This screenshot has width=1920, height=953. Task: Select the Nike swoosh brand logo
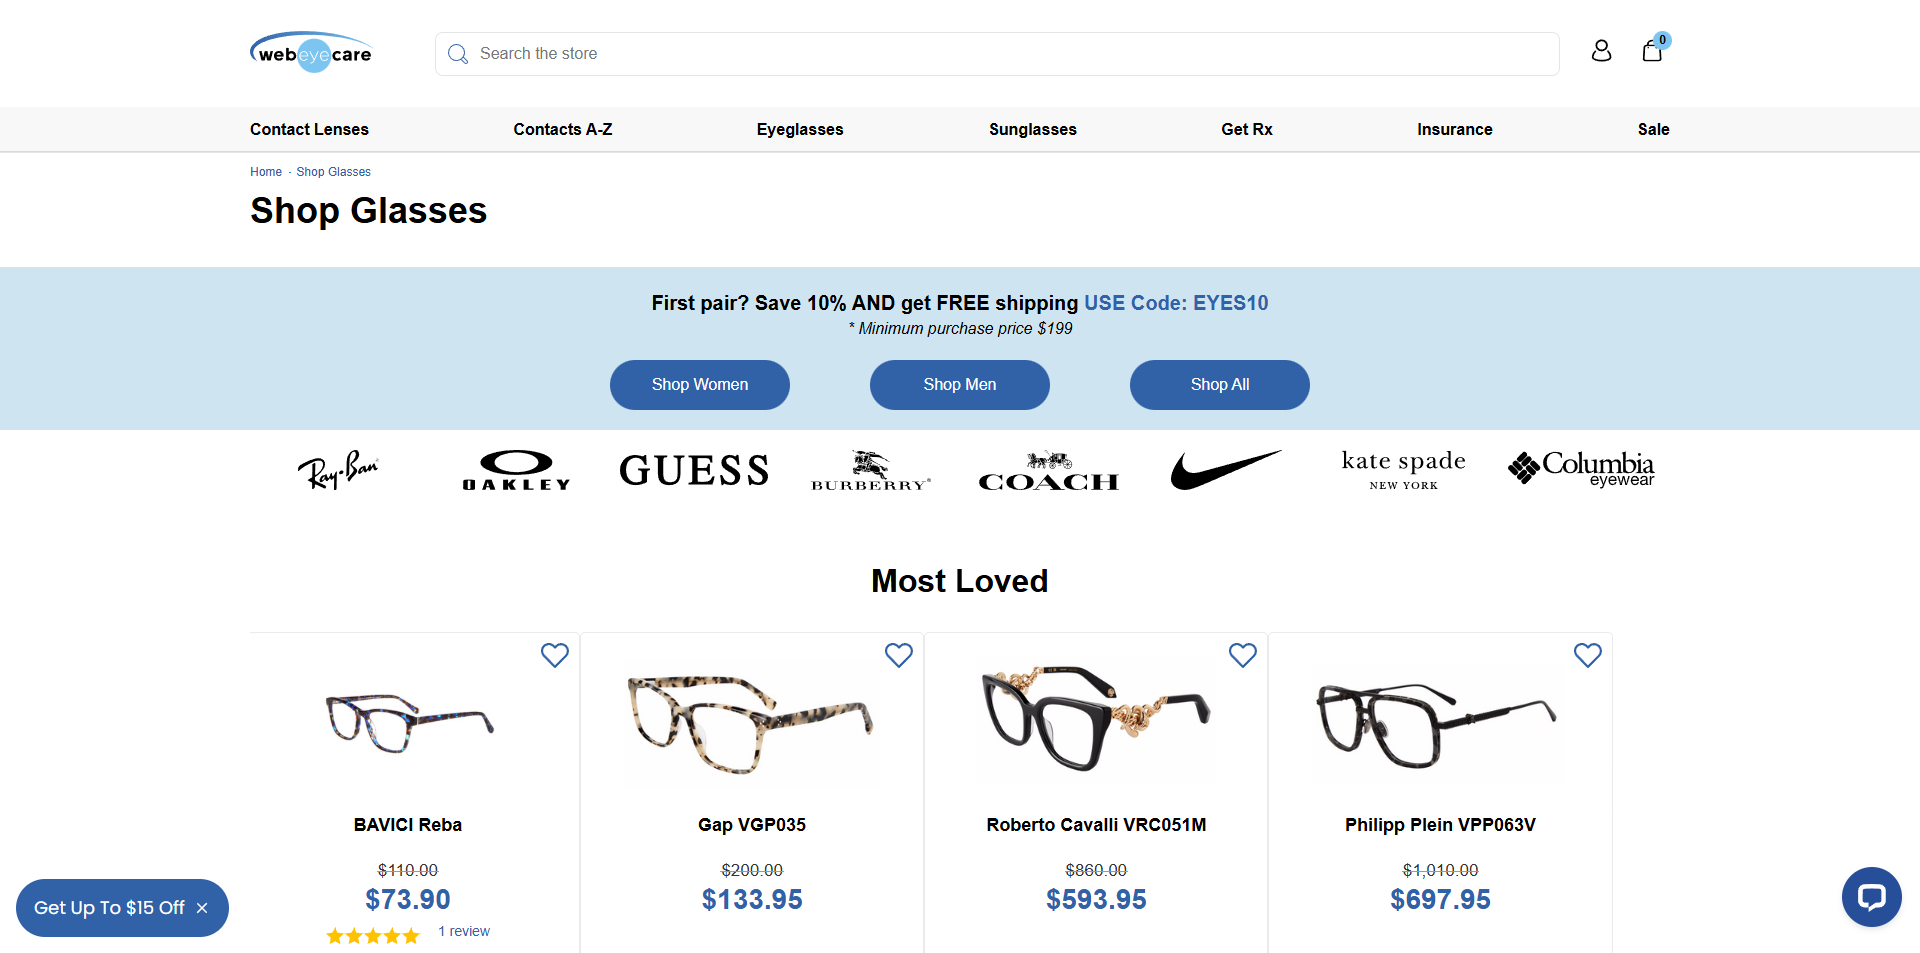click(1225, 469)
